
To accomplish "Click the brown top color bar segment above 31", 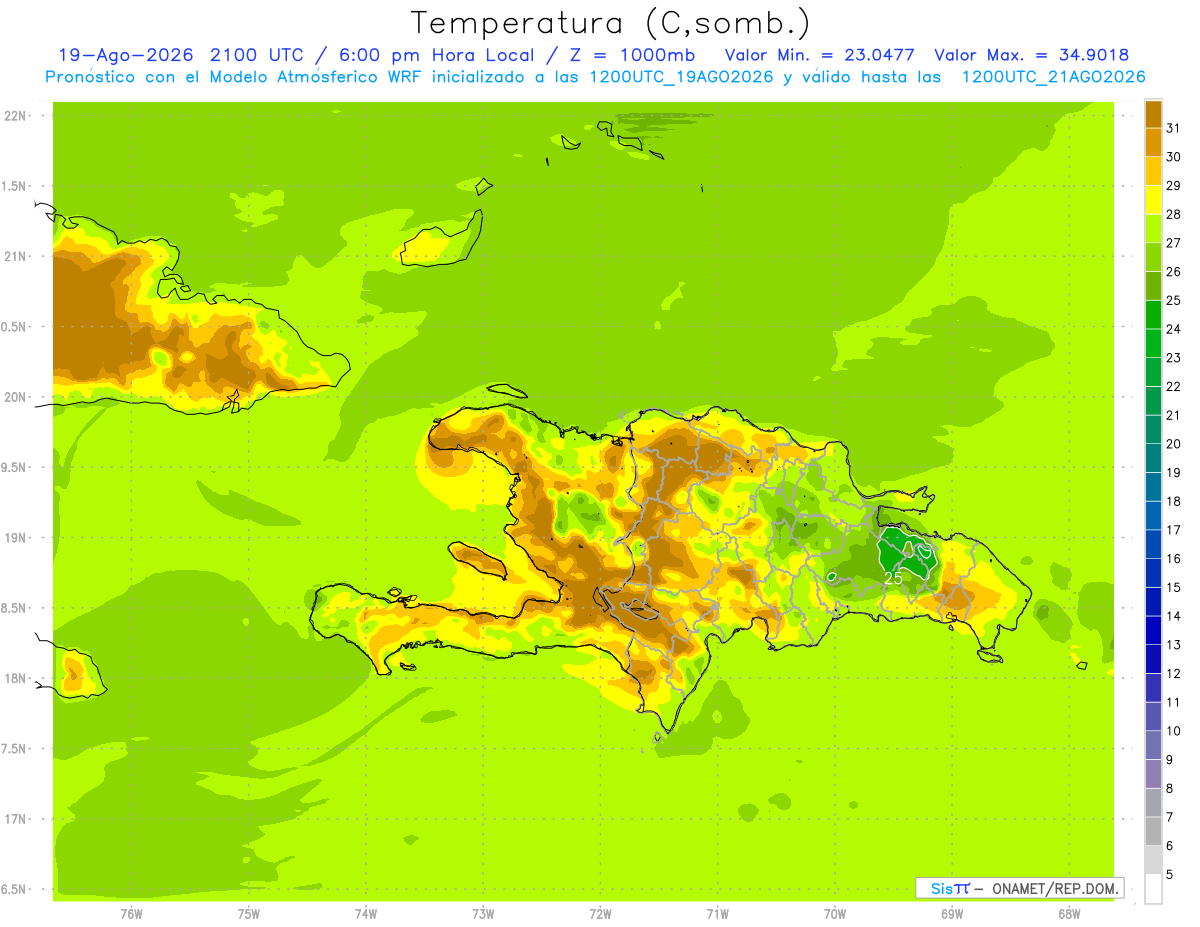I will pos(1153,114).
